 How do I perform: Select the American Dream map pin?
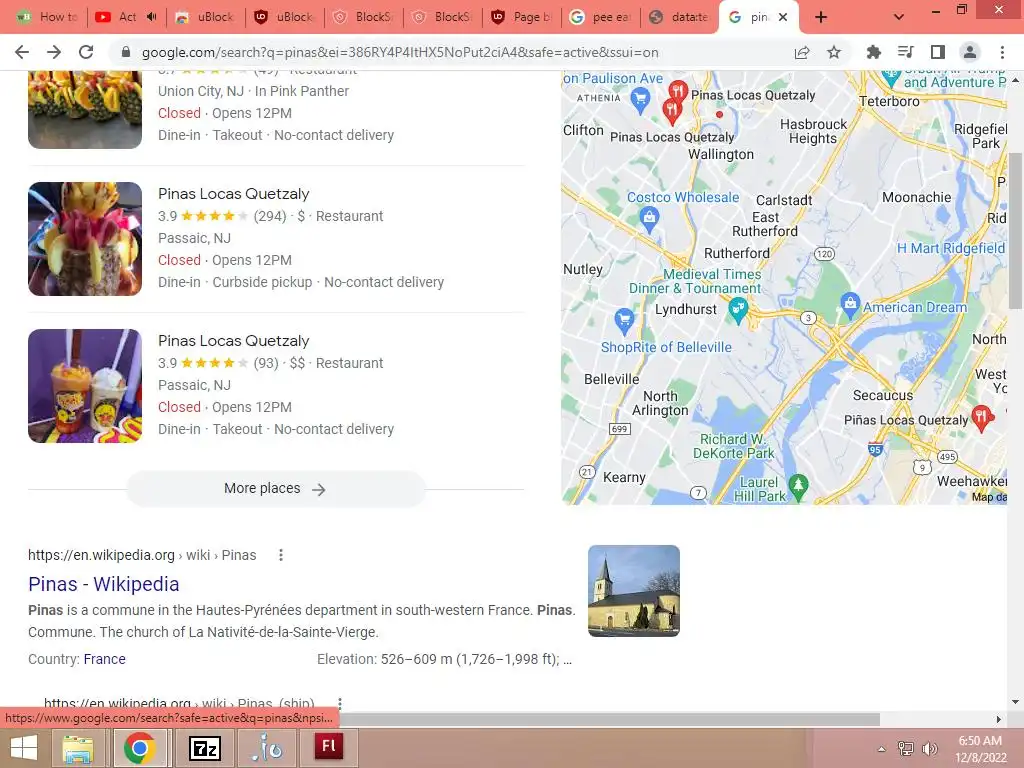pyautogui.click(x=850, y=304)
